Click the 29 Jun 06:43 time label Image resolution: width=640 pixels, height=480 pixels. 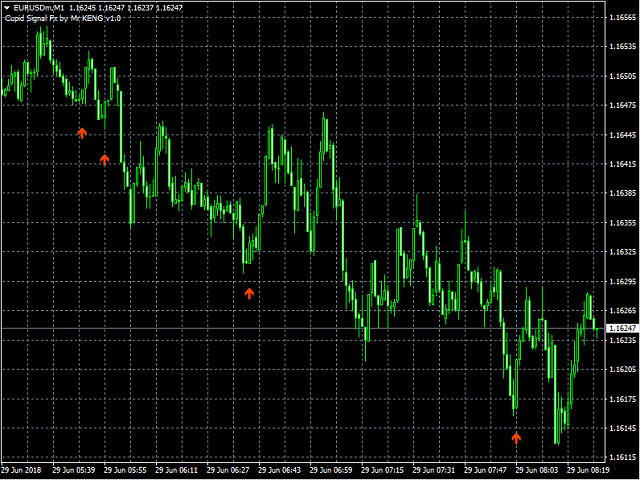(280, 470)
